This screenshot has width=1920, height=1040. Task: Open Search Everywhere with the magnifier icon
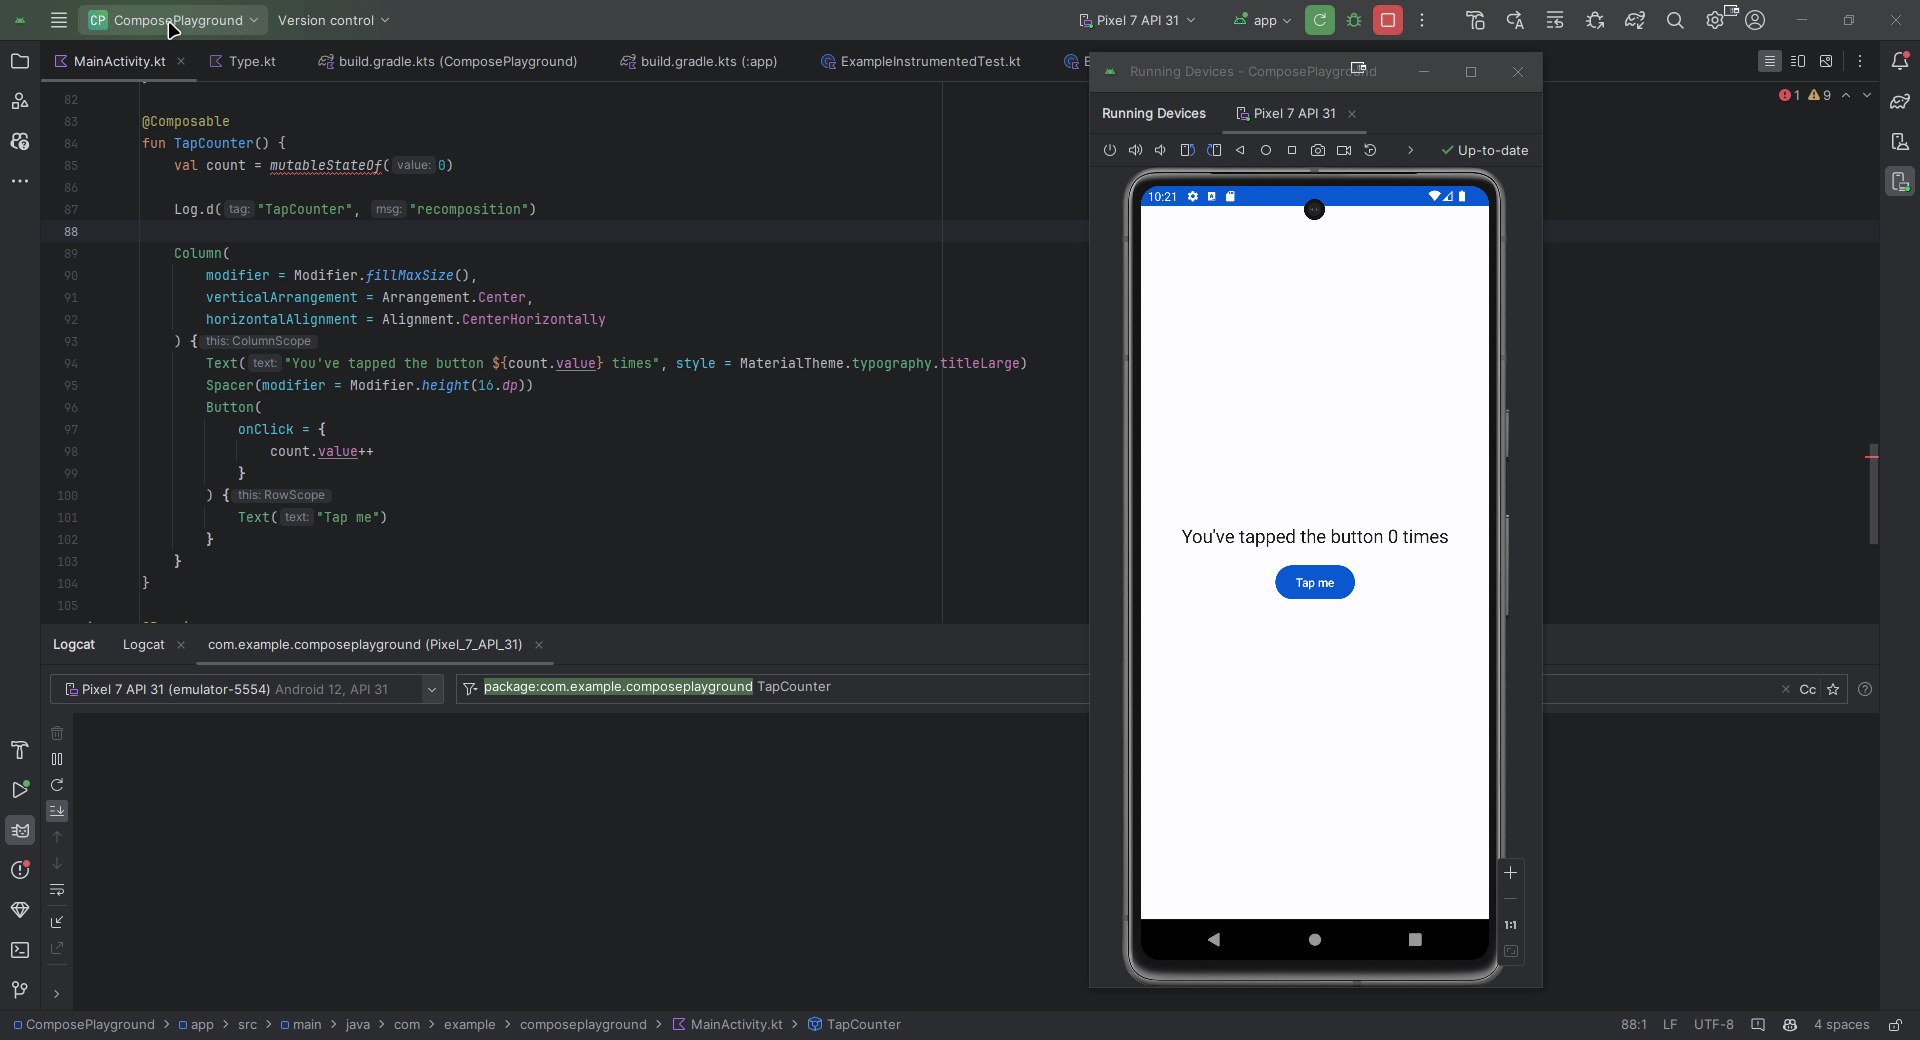point(1675,20)
